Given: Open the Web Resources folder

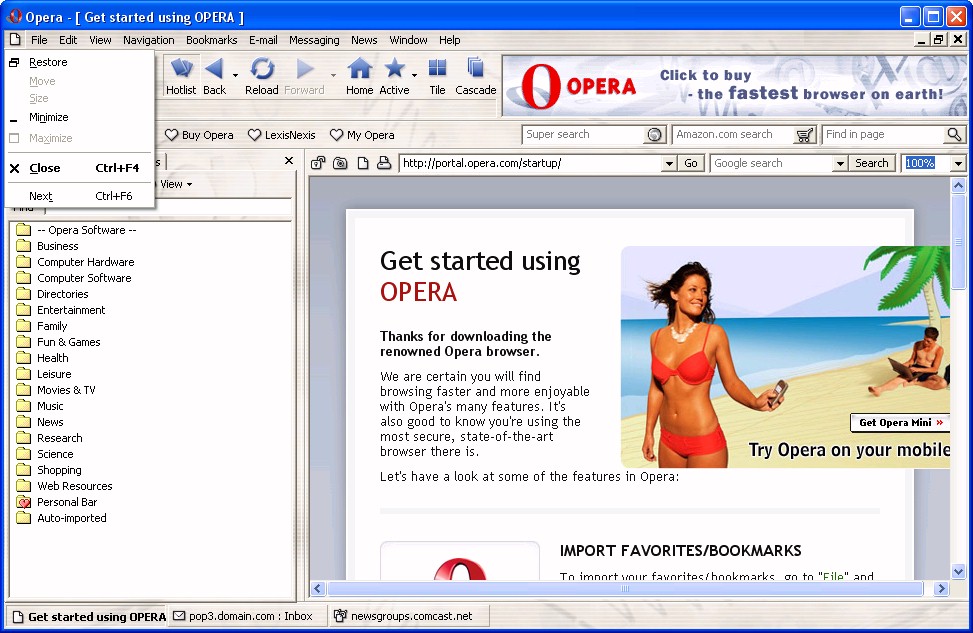Looking at the screenshot, I should 65,487.
